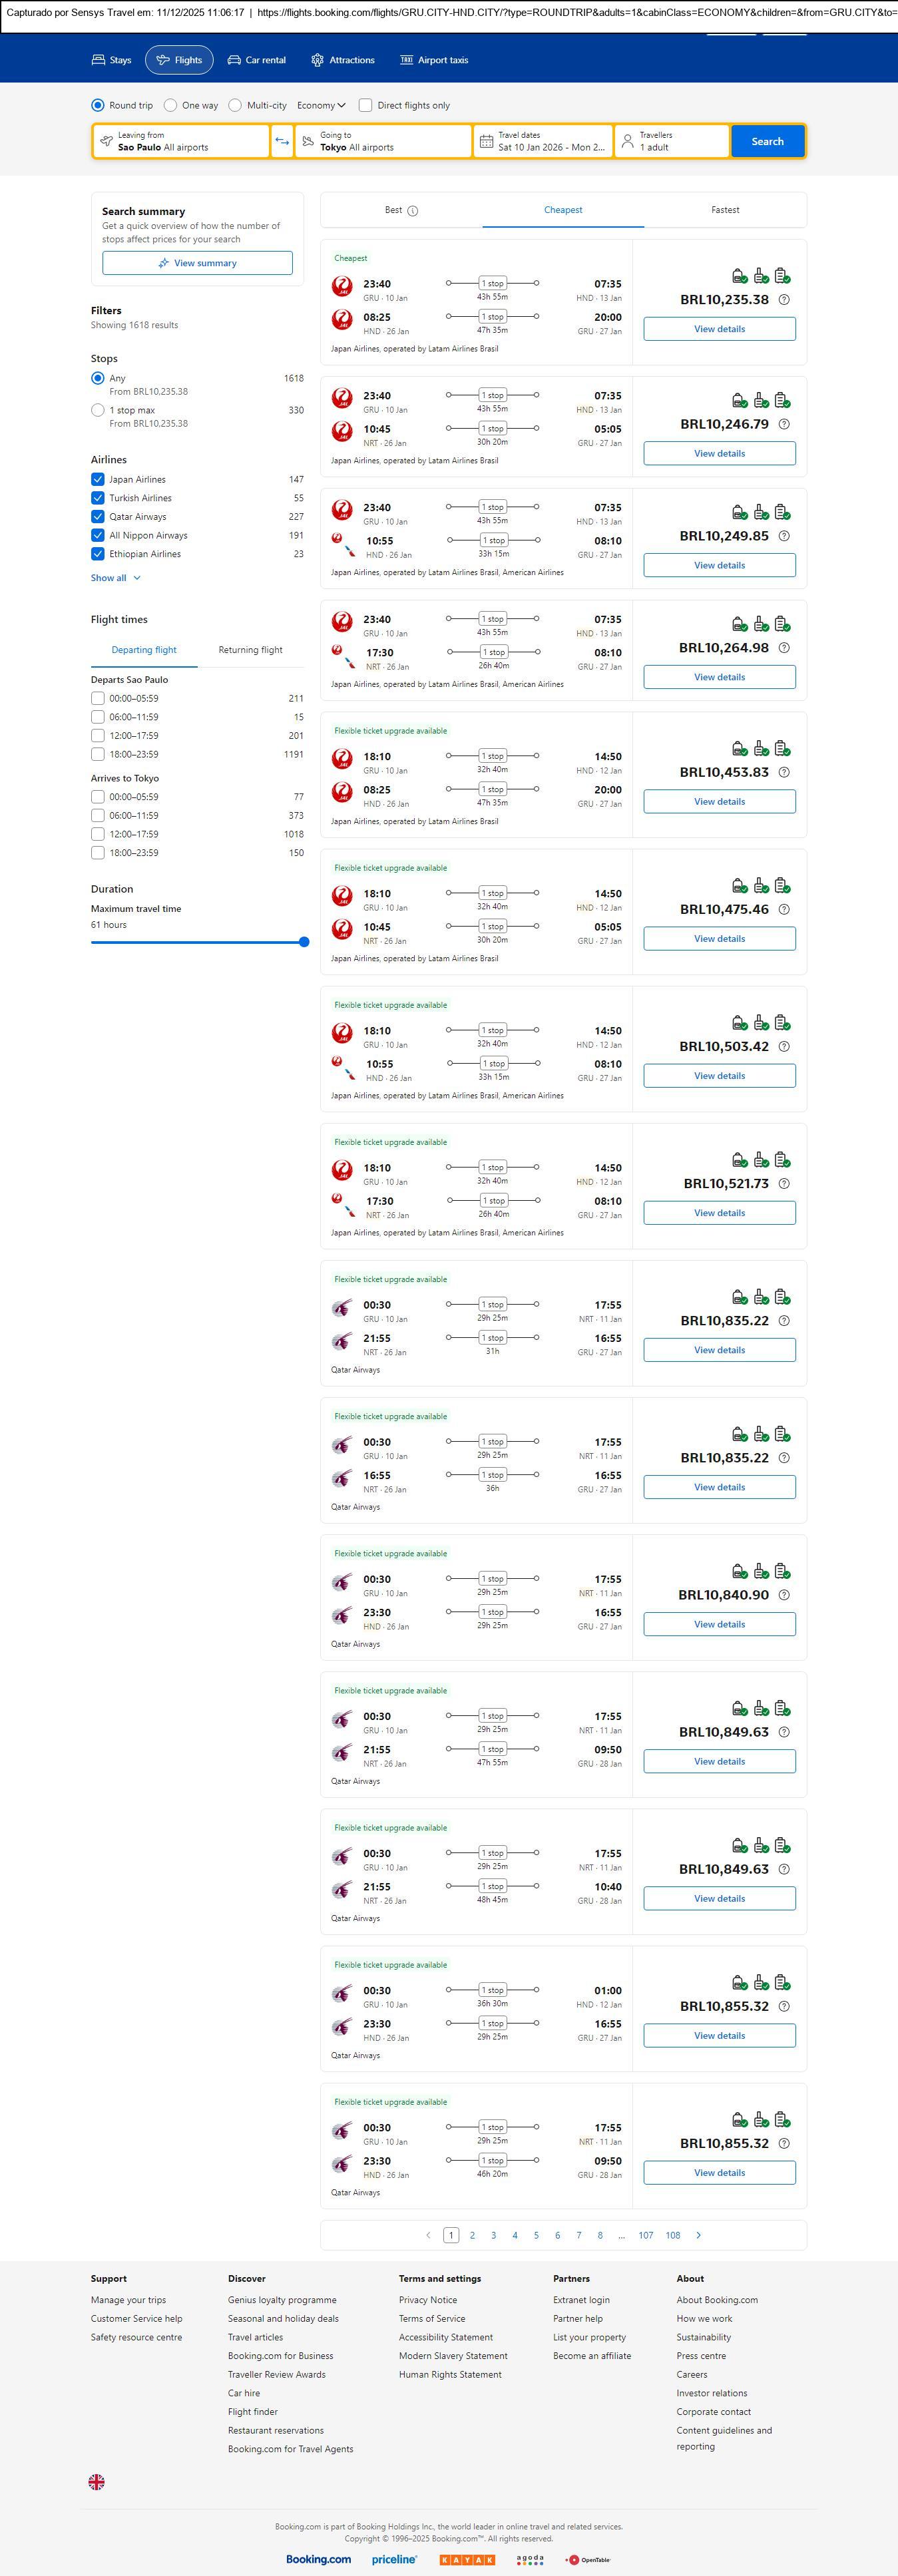Screen dimensions: 898x2576
Task: Go to next results page using right arrow
Action: point(698,2235)
